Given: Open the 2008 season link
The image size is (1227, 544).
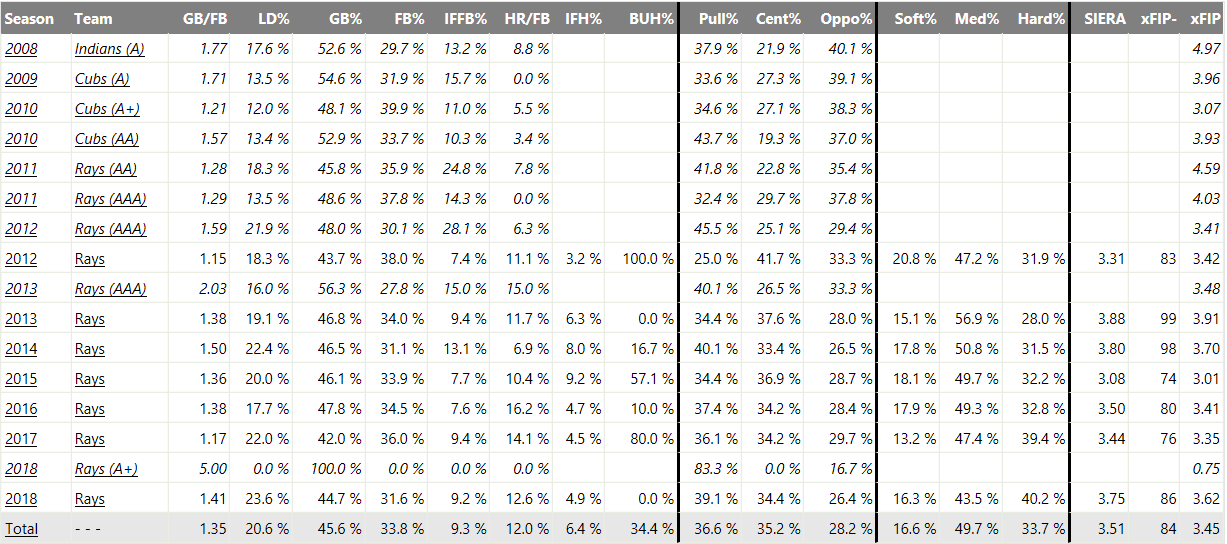Looking at the screenshot, I should pyautogui.click(x=21, y=49).
